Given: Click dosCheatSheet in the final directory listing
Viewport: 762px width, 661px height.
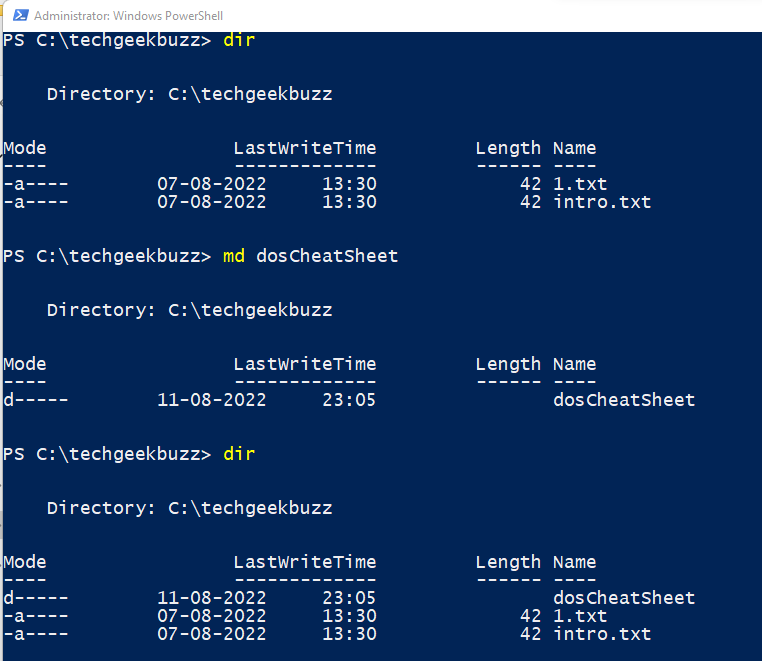Looking at the screenshot, I should (x=624, y=598).
